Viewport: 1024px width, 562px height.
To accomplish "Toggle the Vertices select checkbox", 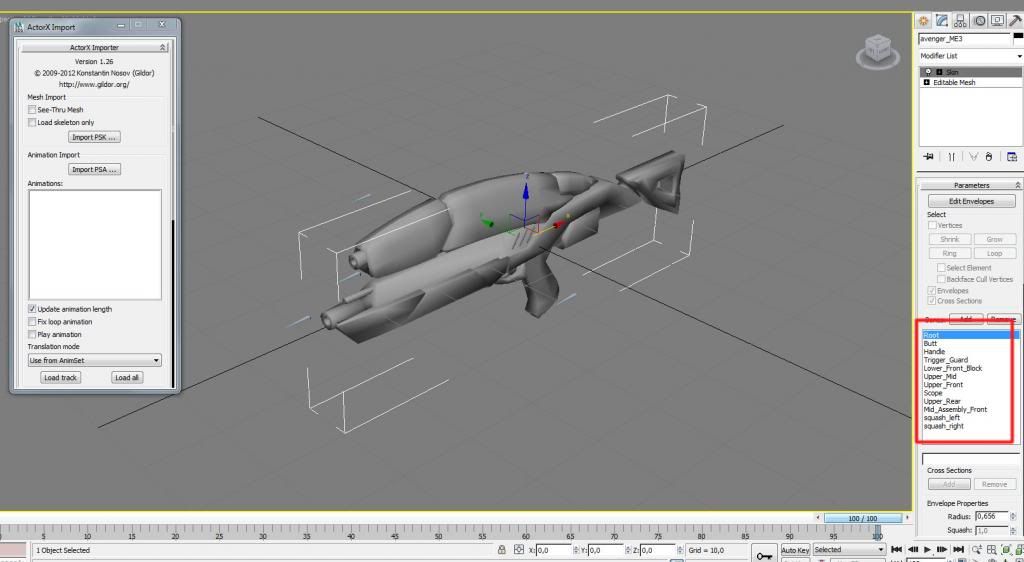I will pyautogui.click(x=933, y=225).
